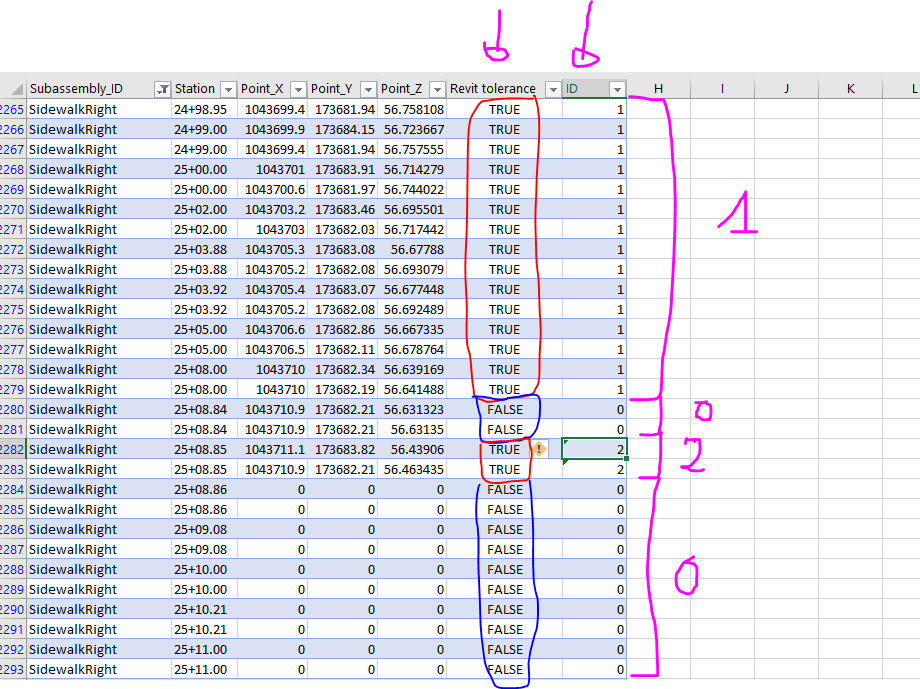
Task: Select Station cell in row 2286
Action: 204,529
